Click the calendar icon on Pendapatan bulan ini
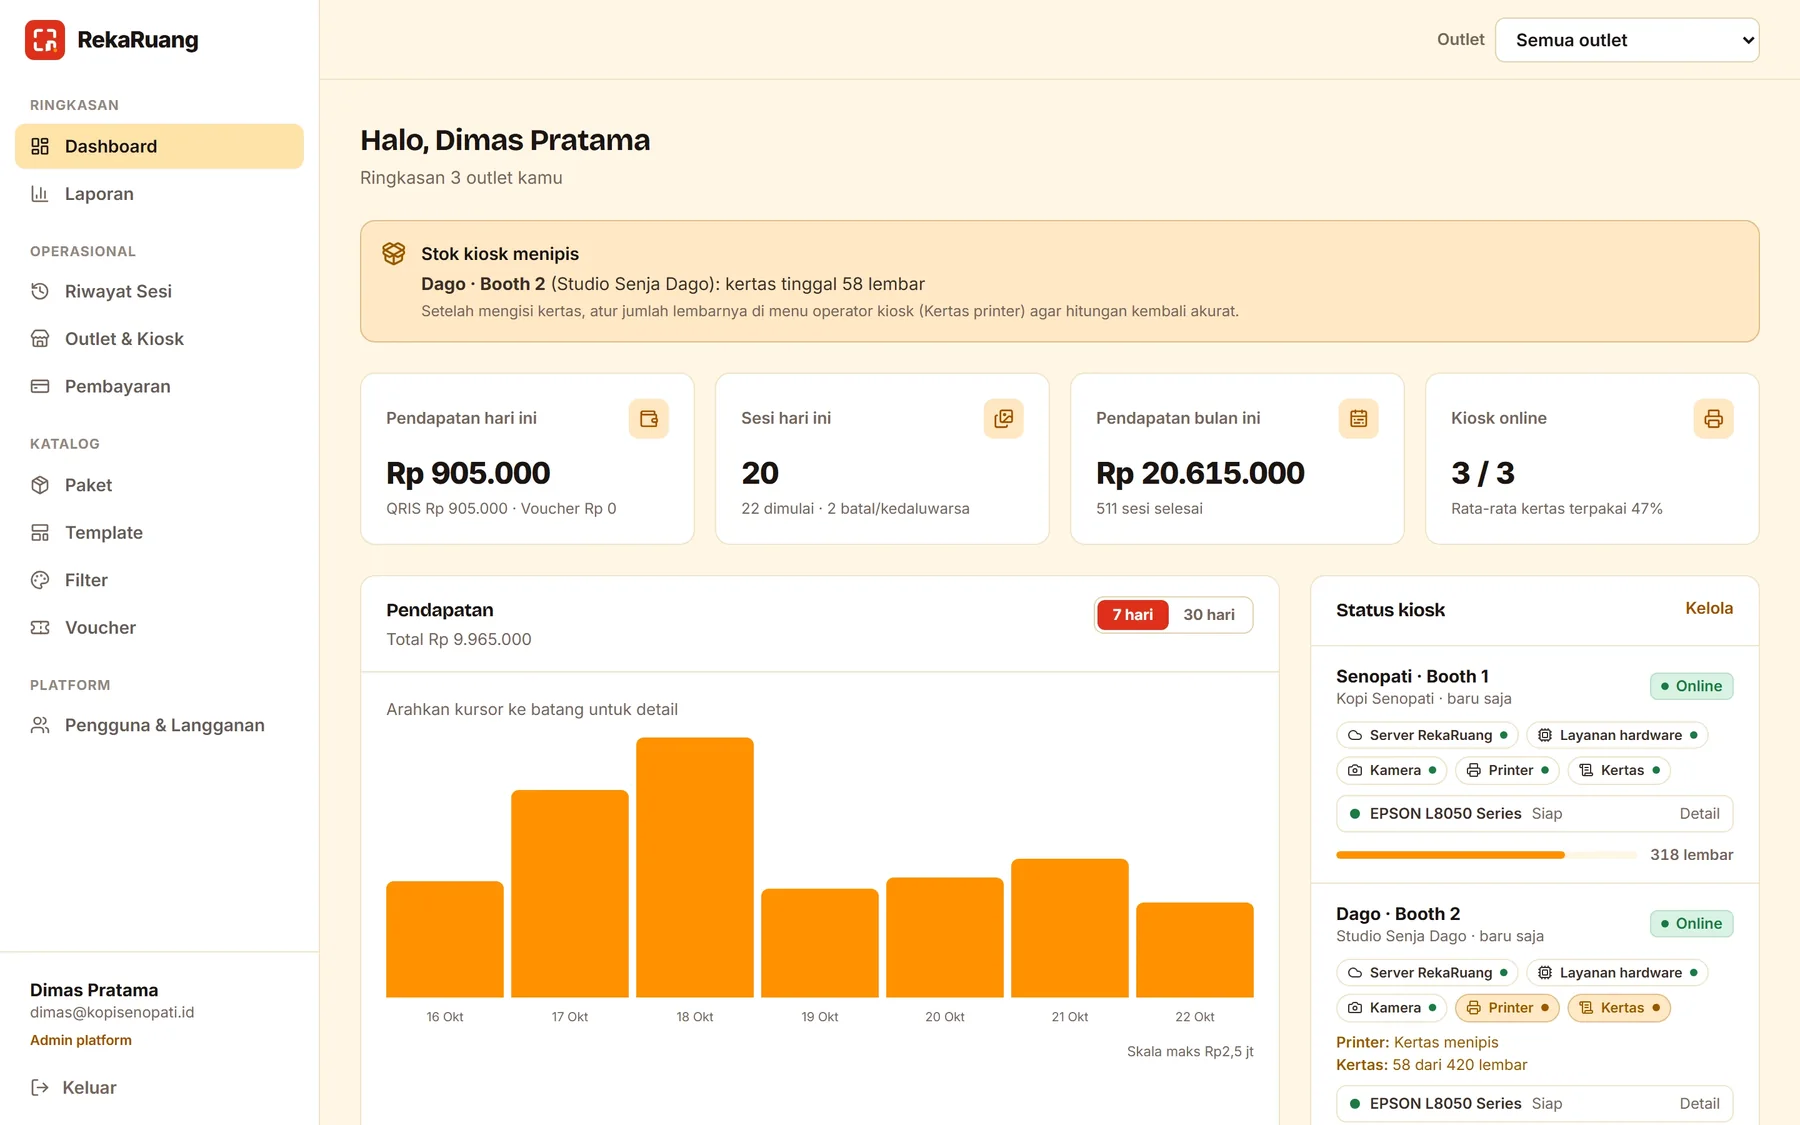Viewport: 1800px width, 1125px height. pyautogui.click(x=1358, y=419)
